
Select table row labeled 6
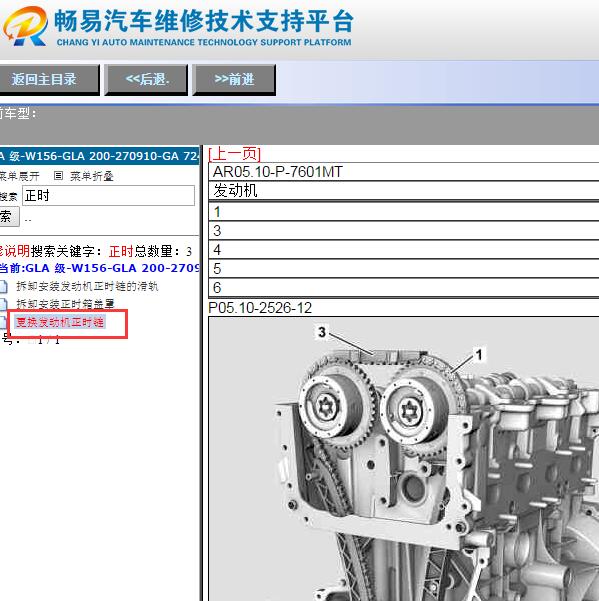point(404,287)
